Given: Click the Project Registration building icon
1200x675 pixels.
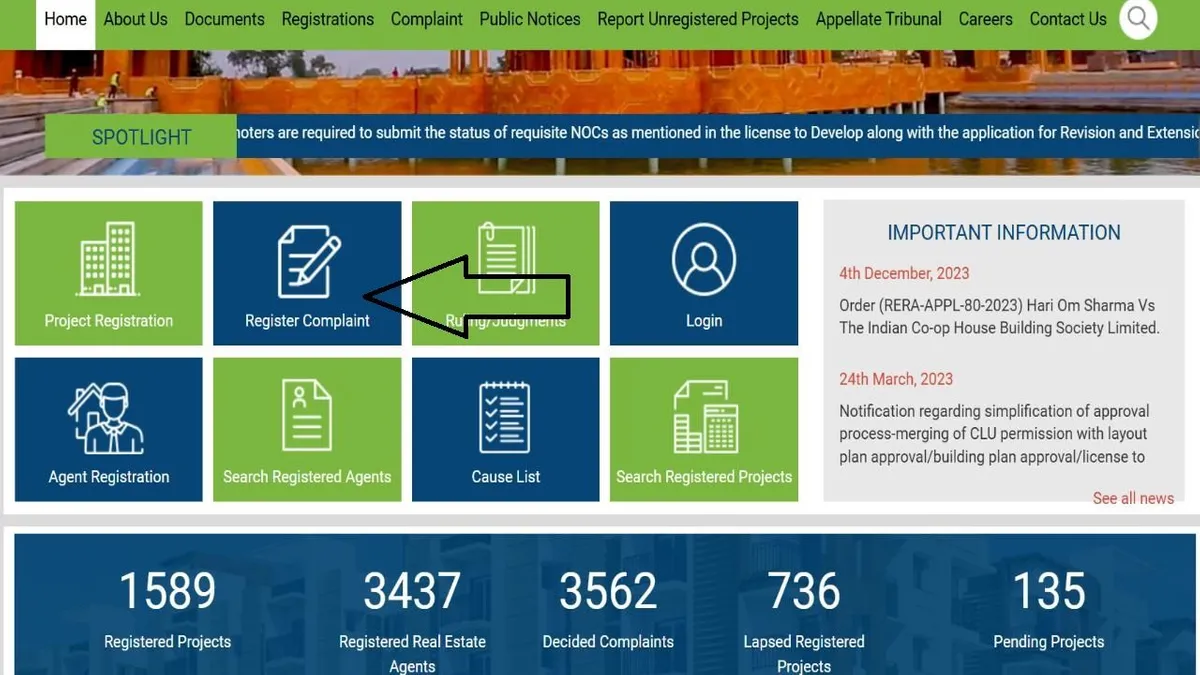Looking at the screenshot, I should pos(108,259).
